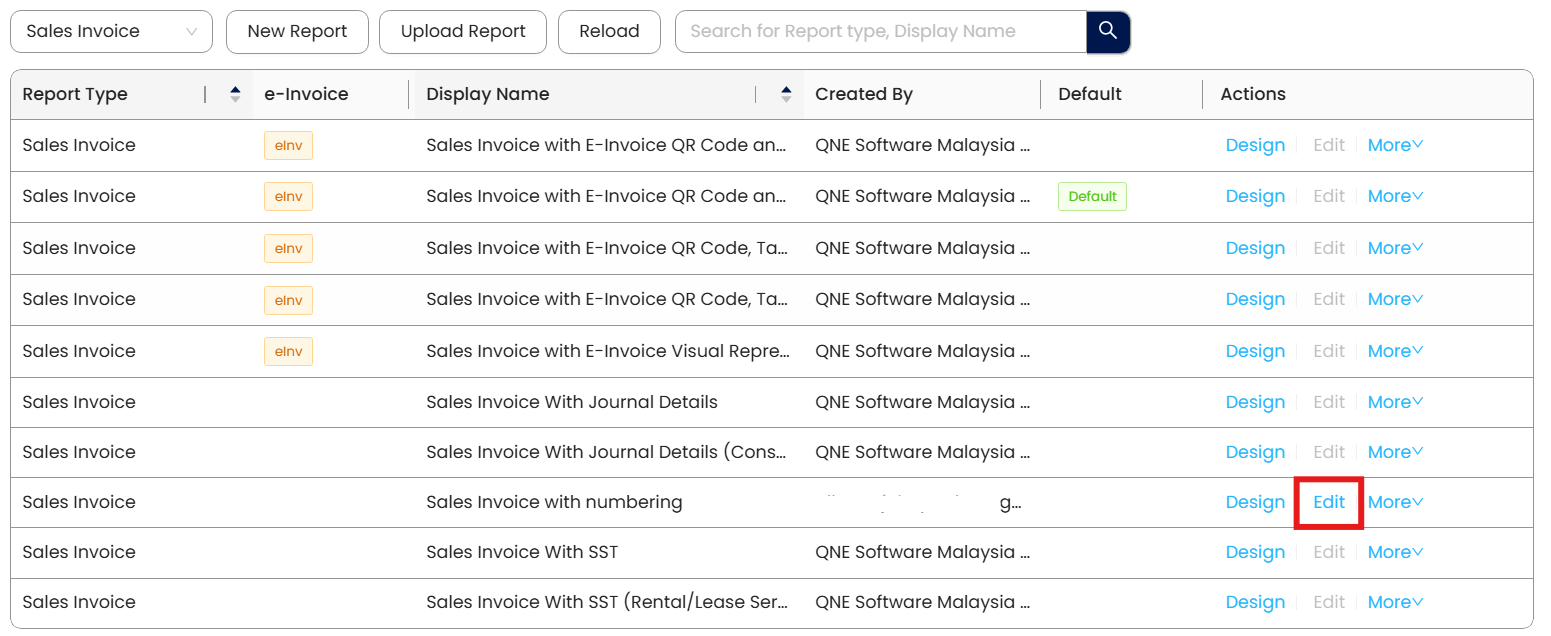This screenshot has width=1551, height=636.
Task: Click the green Default badge
Action: (x=1092, y=196)
